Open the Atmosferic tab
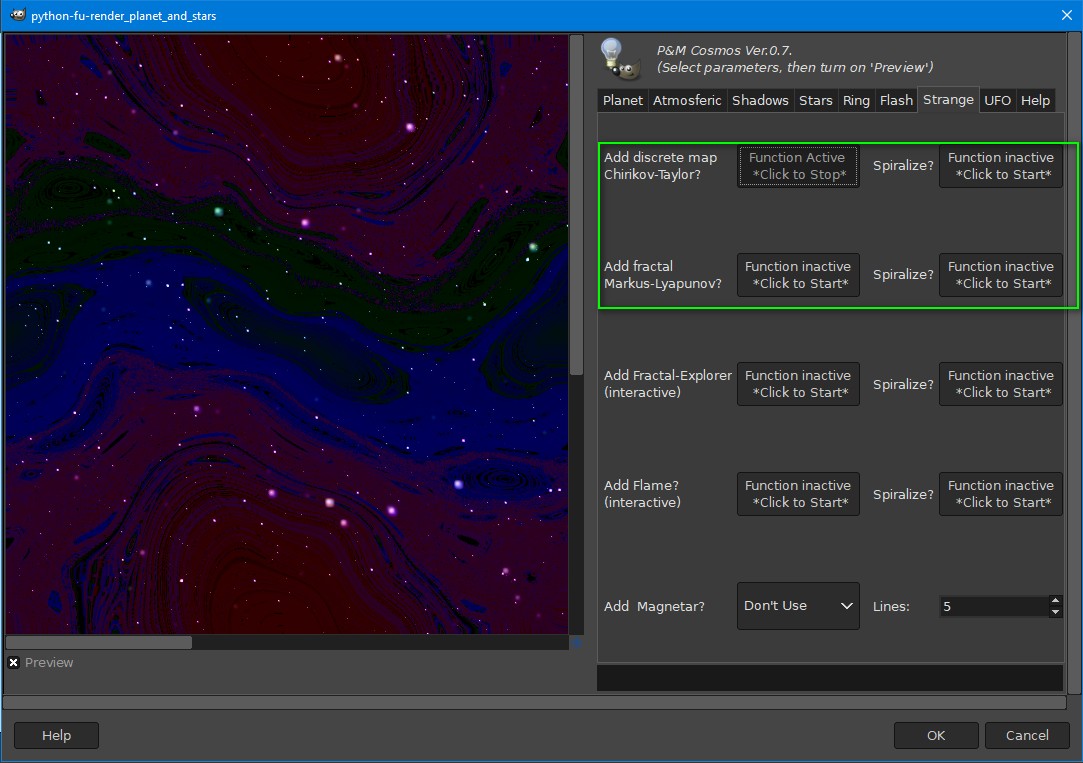1083x763 pixels. (688, 100)
